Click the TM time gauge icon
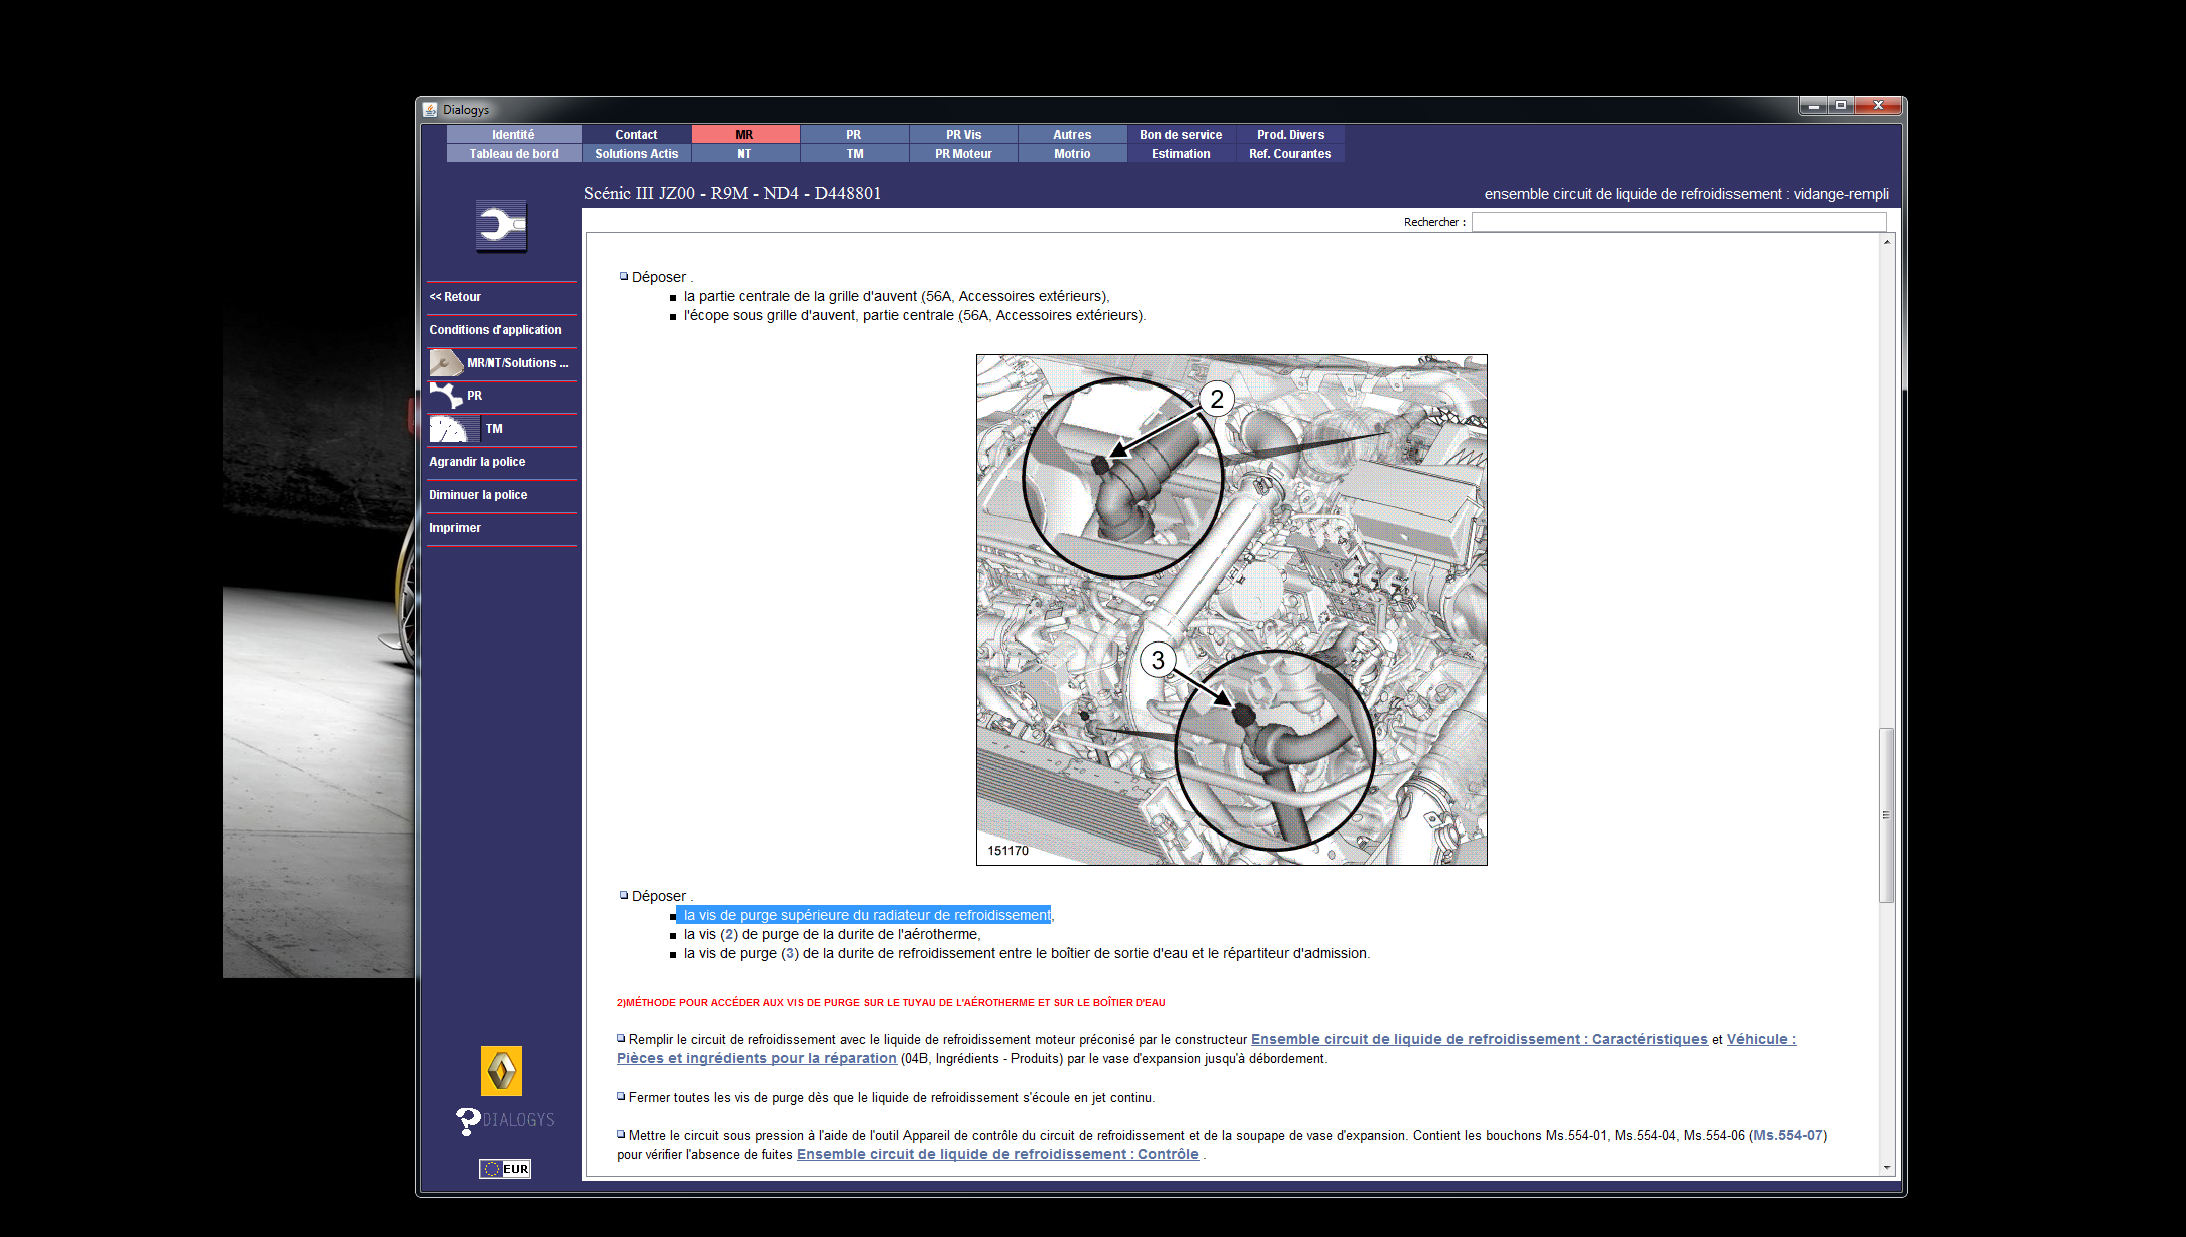Viewport: 2186px width, 1237px height. click(x=449, y=429)
